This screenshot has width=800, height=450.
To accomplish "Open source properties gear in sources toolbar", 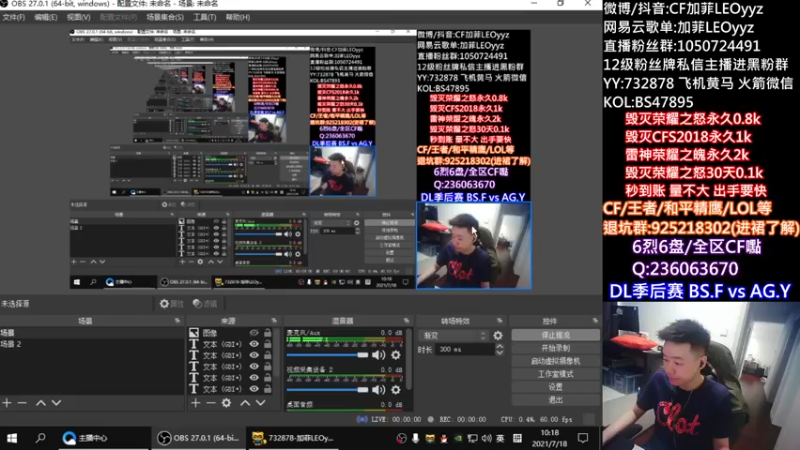I will click(227, 403).
